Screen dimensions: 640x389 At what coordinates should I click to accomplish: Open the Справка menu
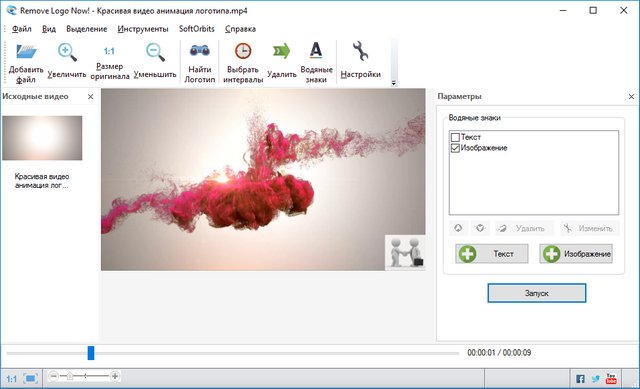click(240, 29)
